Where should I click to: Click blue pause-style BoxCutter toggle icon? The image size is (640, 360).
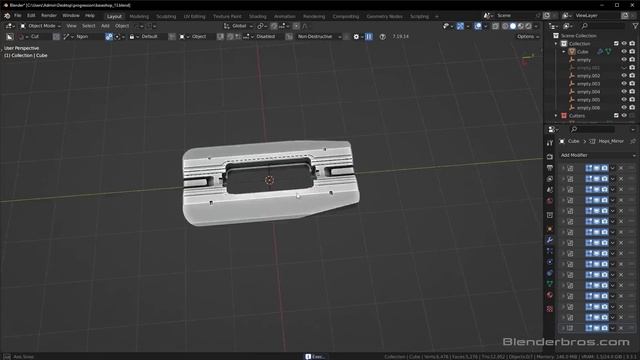[x=369, y=36]
